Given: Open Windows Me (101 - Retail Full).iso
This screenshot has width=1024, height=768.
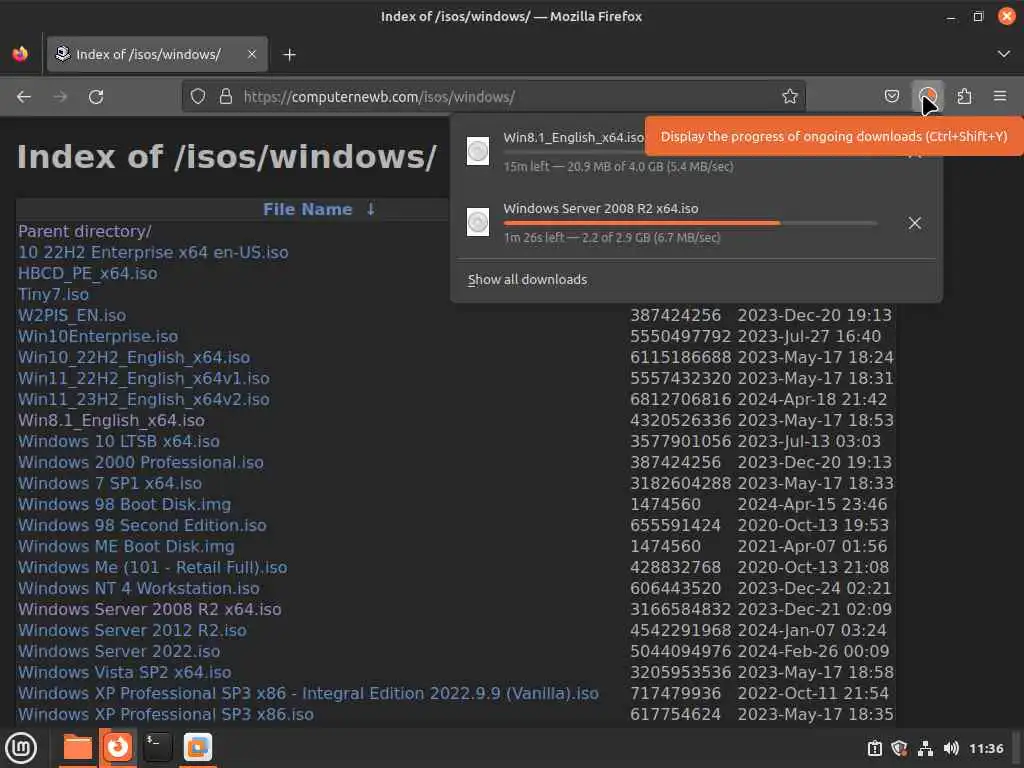Looking at the screenshot, I should [153, 567].
